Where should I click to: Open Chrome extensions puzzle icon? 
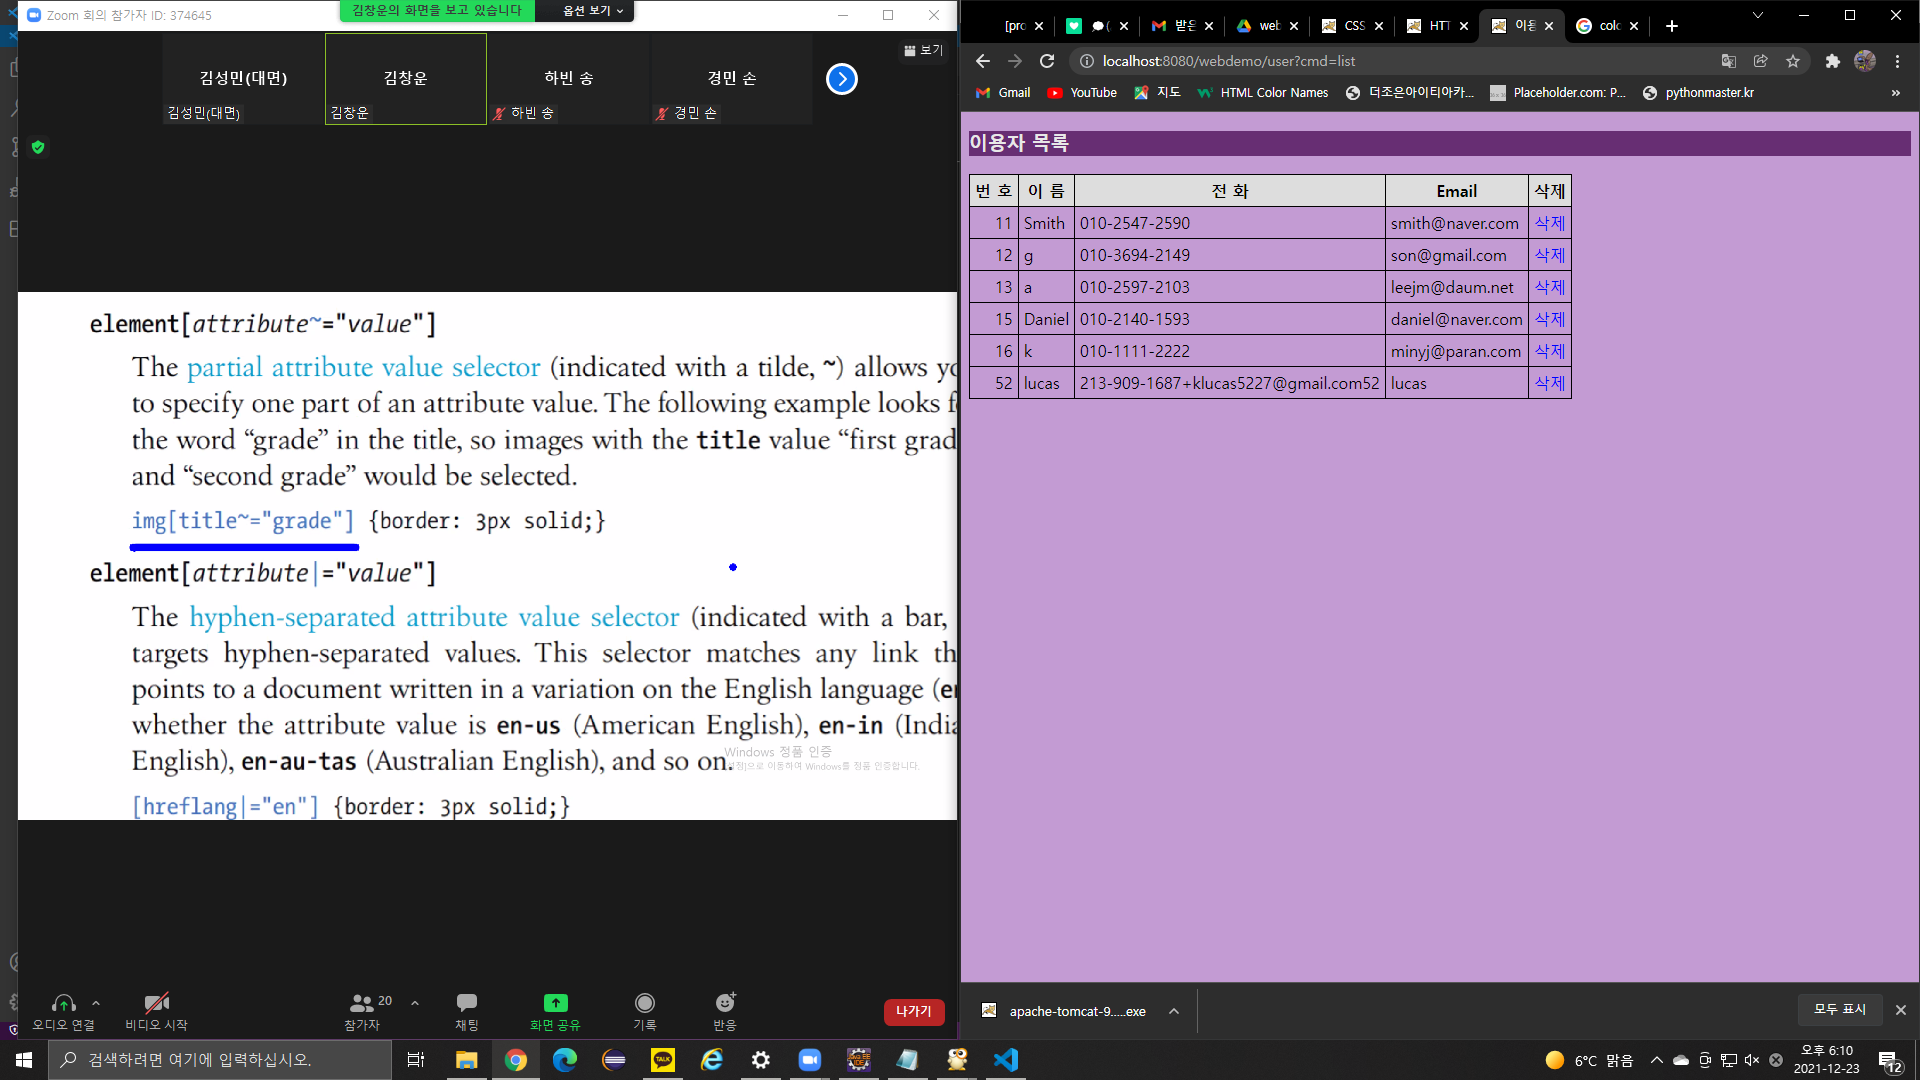[1832, 61]
